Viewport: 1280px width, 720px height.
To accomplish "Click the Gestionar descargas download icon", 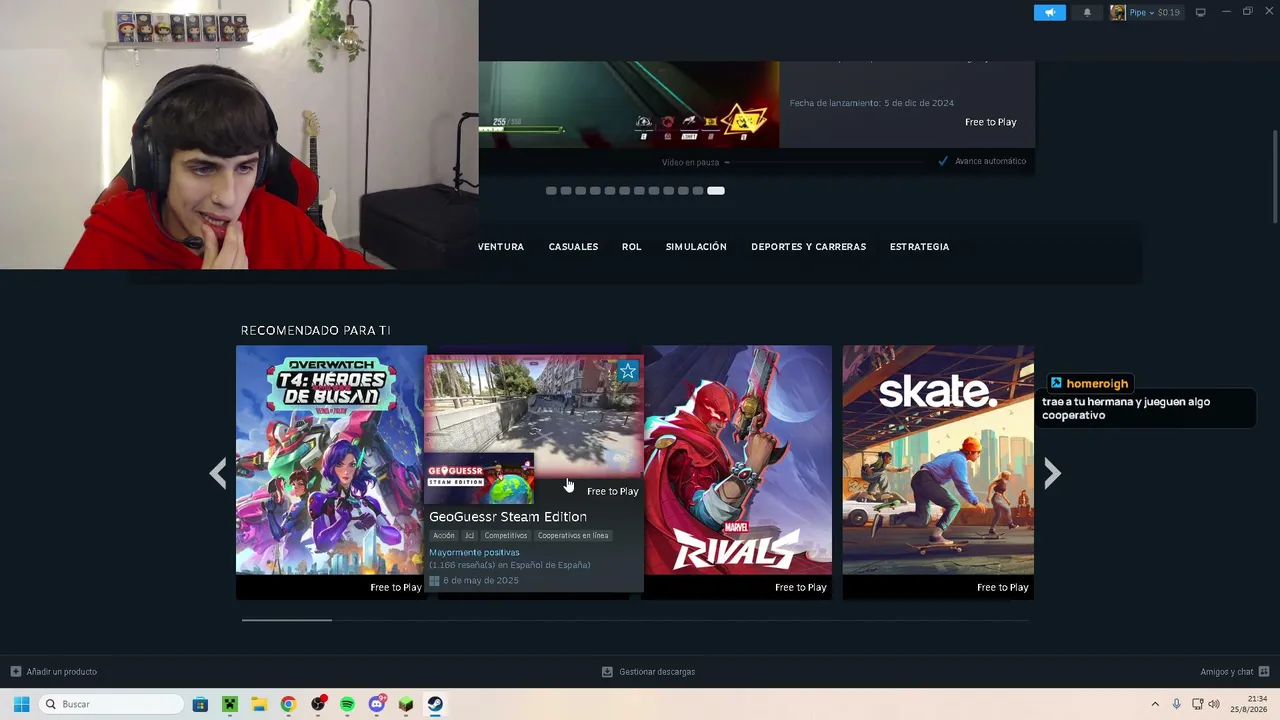I will [x=607, y=672].
